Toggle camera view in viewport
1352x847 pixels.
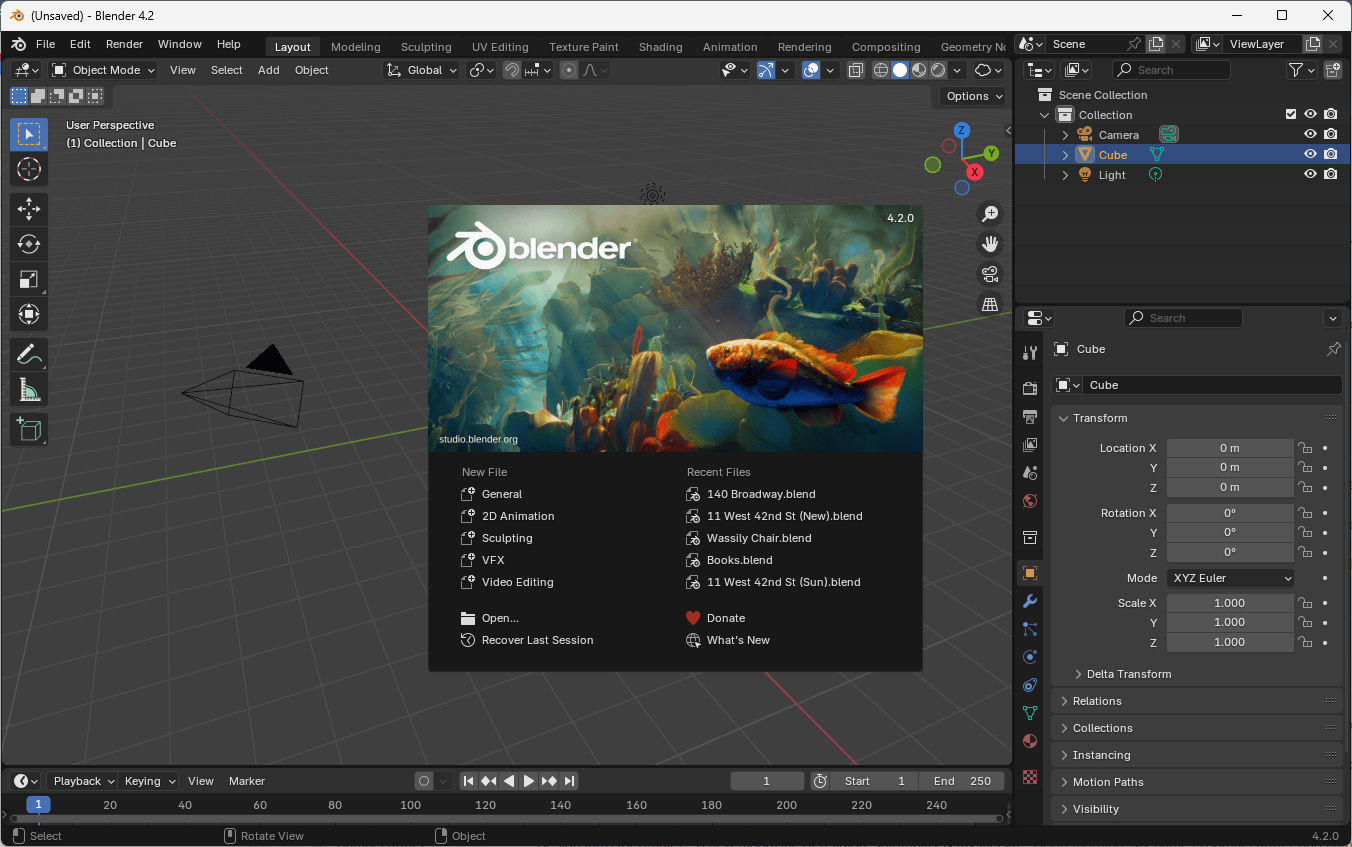(x=990, y=274)
